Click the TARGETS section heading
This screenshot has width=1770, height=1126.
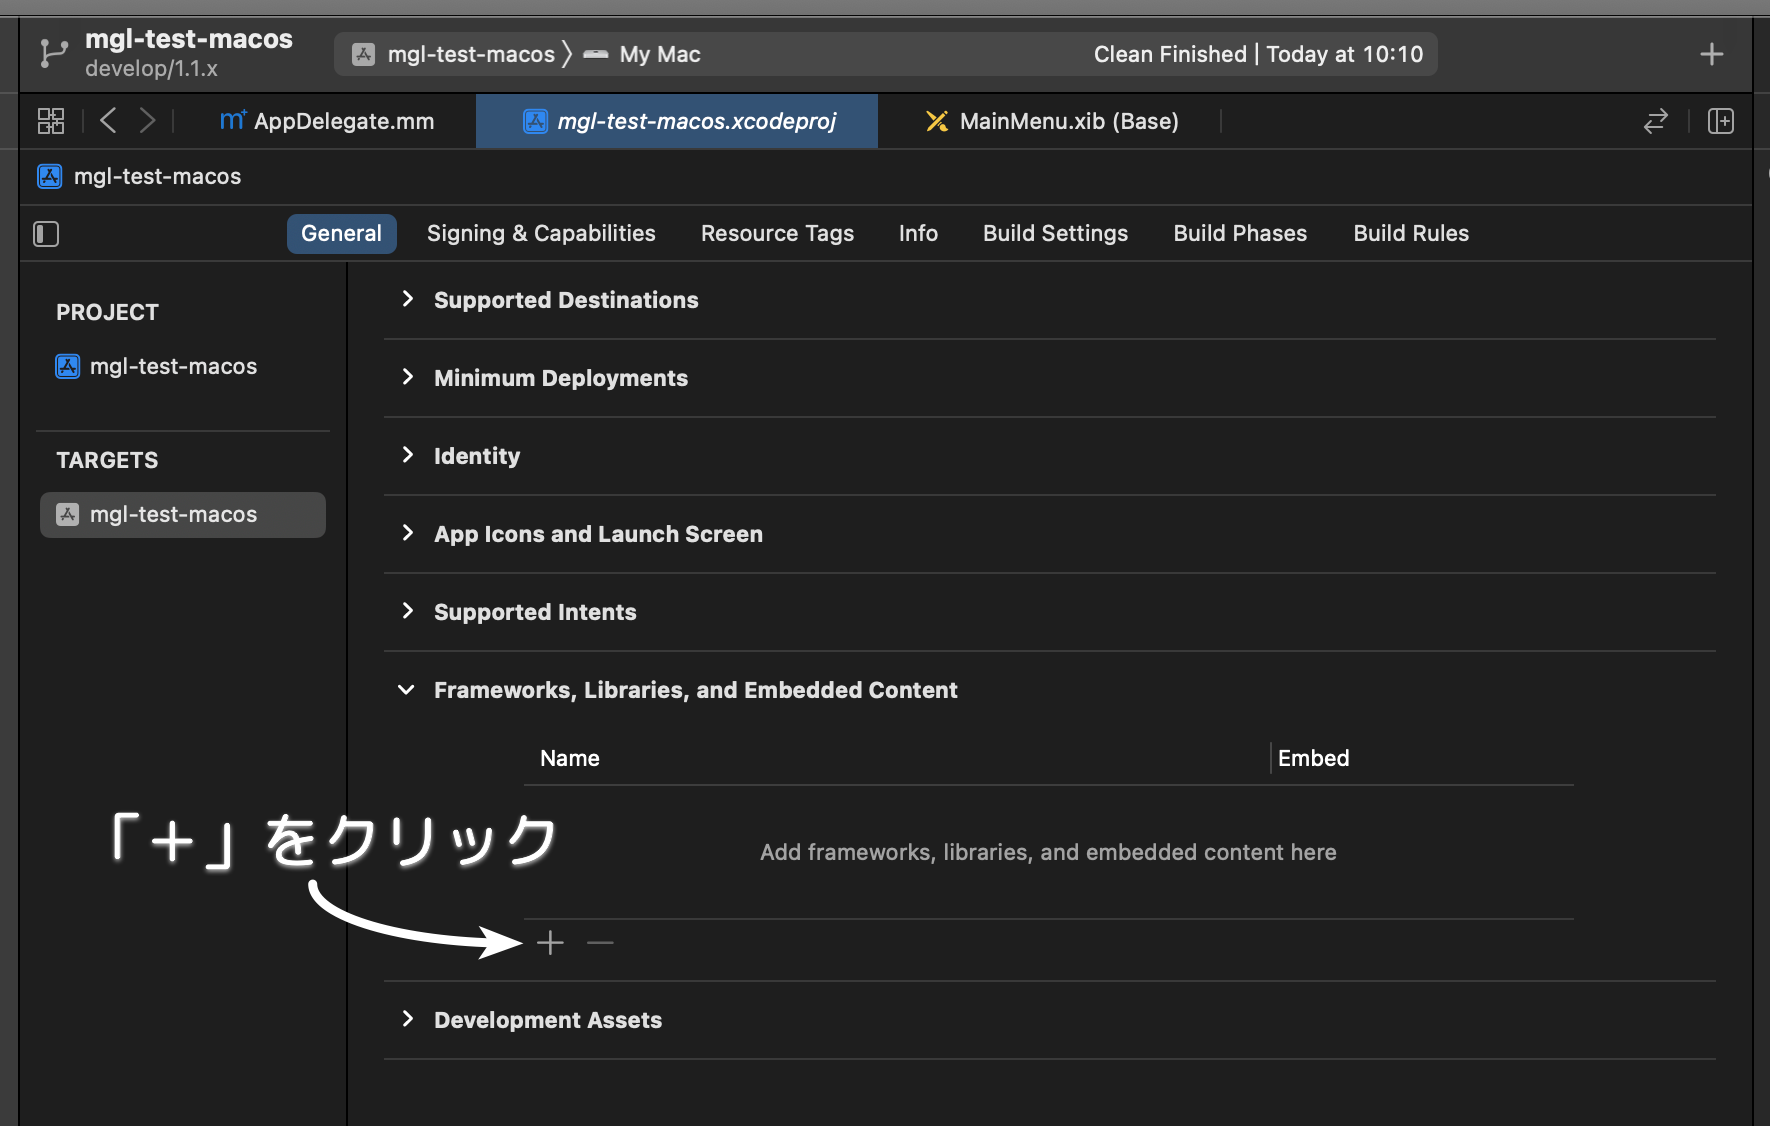107,460
